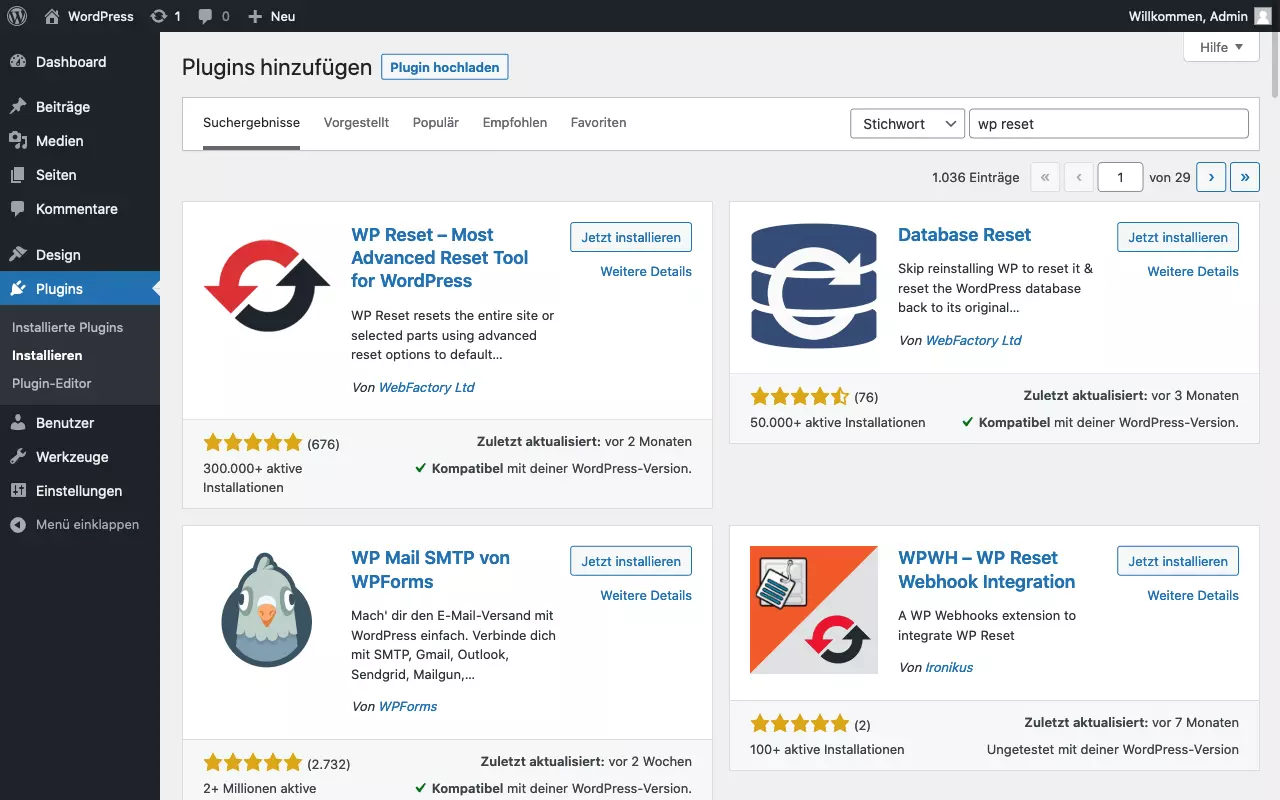Open comments bubble icon in admin bar
This screenshot has width=1280, height=800.
pos(213,16)
